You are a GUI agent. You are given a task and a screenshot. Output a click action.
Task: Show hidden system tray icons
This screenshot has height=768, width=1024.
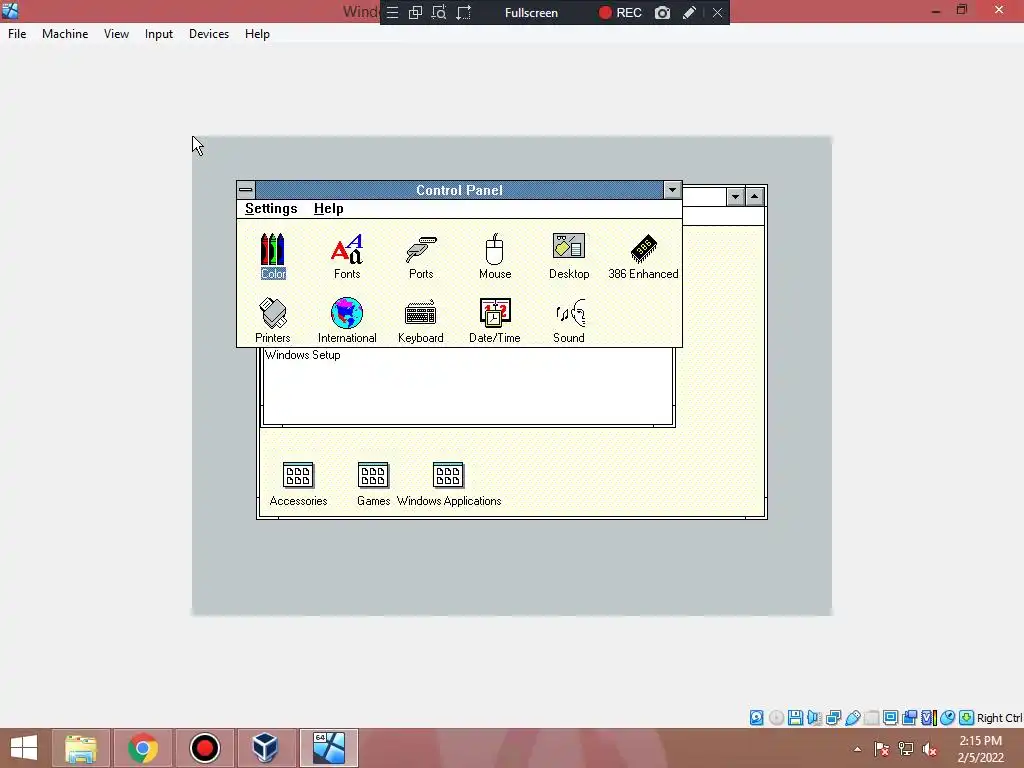point(857,749)
